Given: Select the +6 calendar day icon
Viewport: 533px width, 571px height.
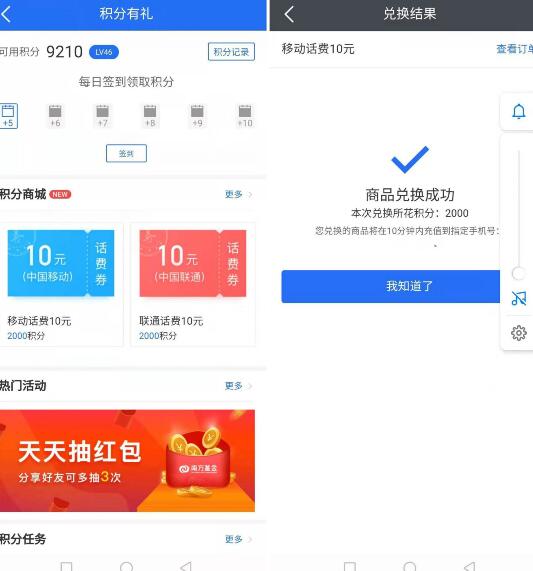Looking at the screenshot, I should coord(55,116).
